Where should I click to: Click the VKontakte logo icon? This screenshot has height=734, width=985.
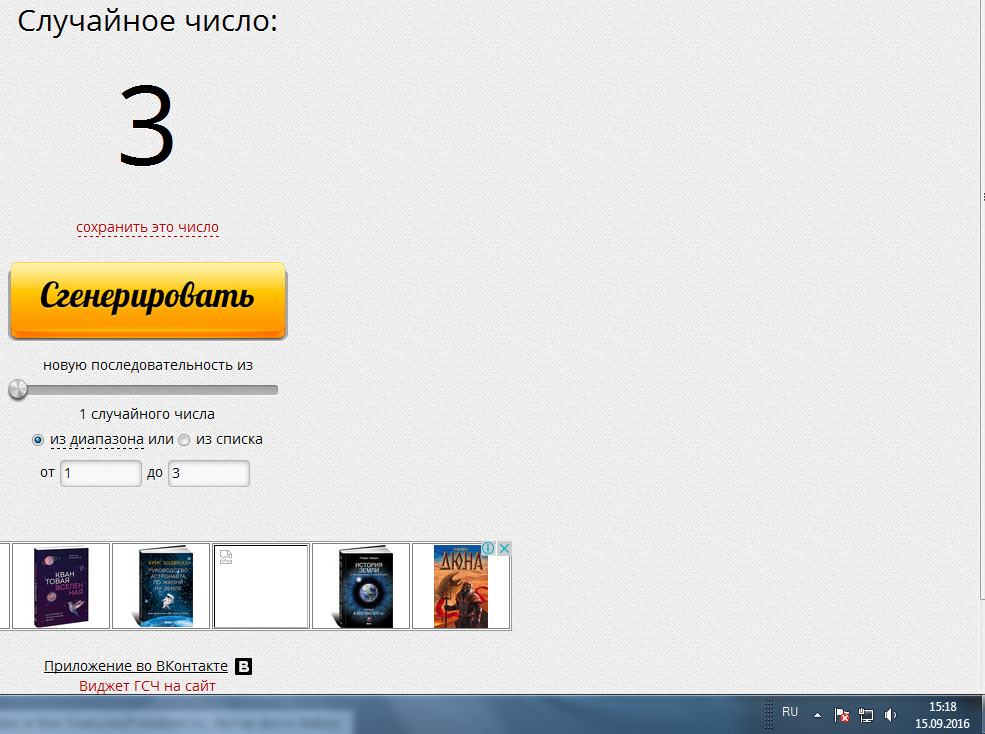pos(243,667)
